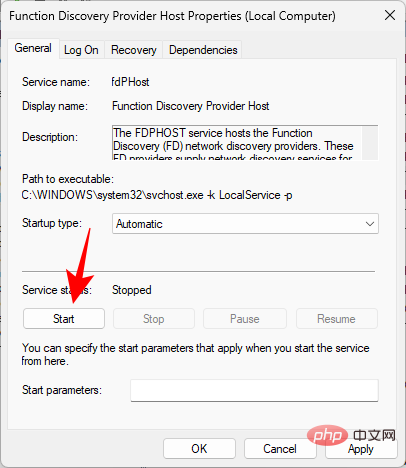Click the red php logo watermark
Viewport: 406px width, 468px height.
[x=328, y=435]
